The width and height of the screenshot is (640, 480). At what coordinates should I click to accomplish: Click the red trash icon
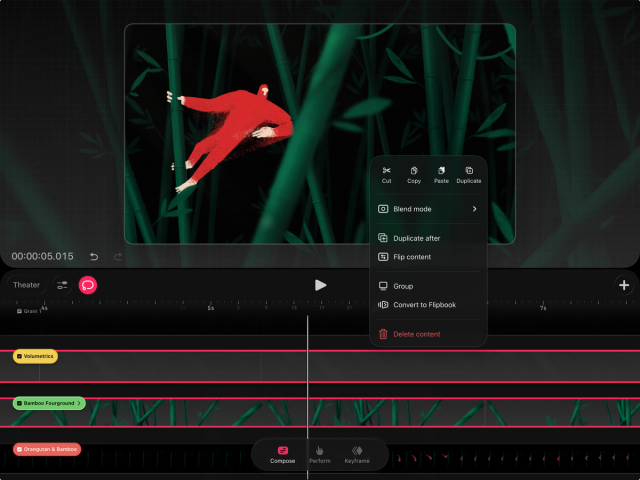click(383, 334)
